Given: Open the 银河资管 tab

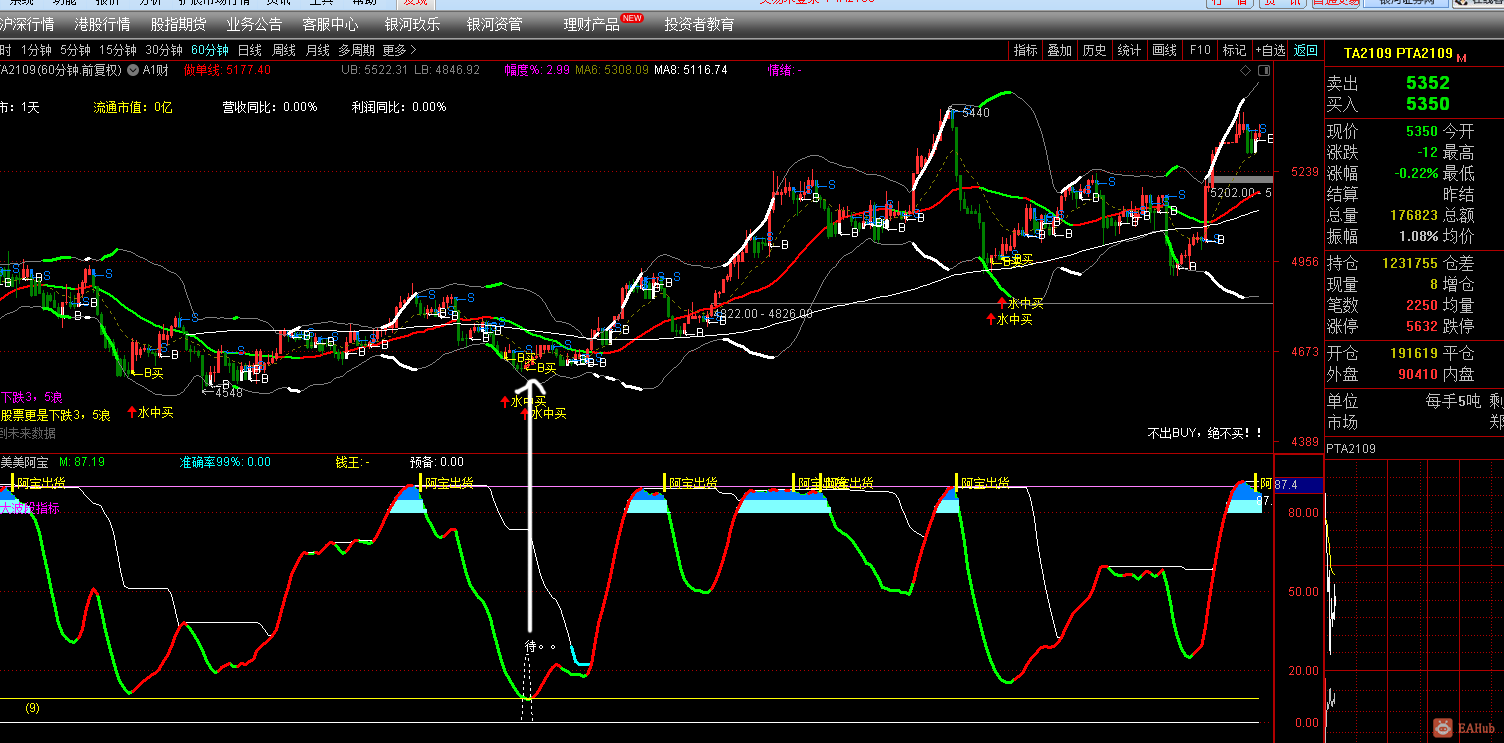Looking at the screenshot, I should tap(494, 24).
